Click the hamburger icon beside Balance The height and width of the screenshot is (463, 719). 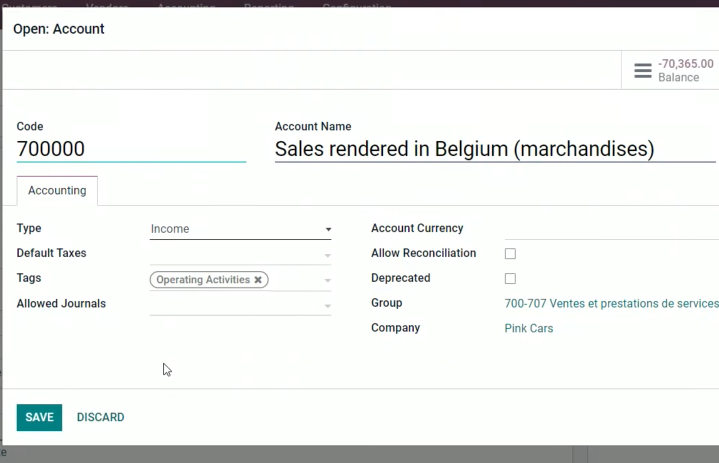click(x=643, y=71)
